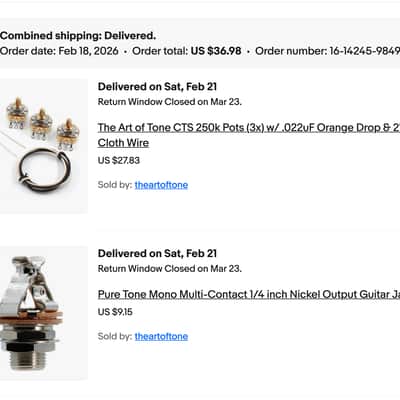The width and height of the screenshot is (400, 400).
Task: Open the Pure Tone Mono Multi-Contact jack listing
Action: 249,295
